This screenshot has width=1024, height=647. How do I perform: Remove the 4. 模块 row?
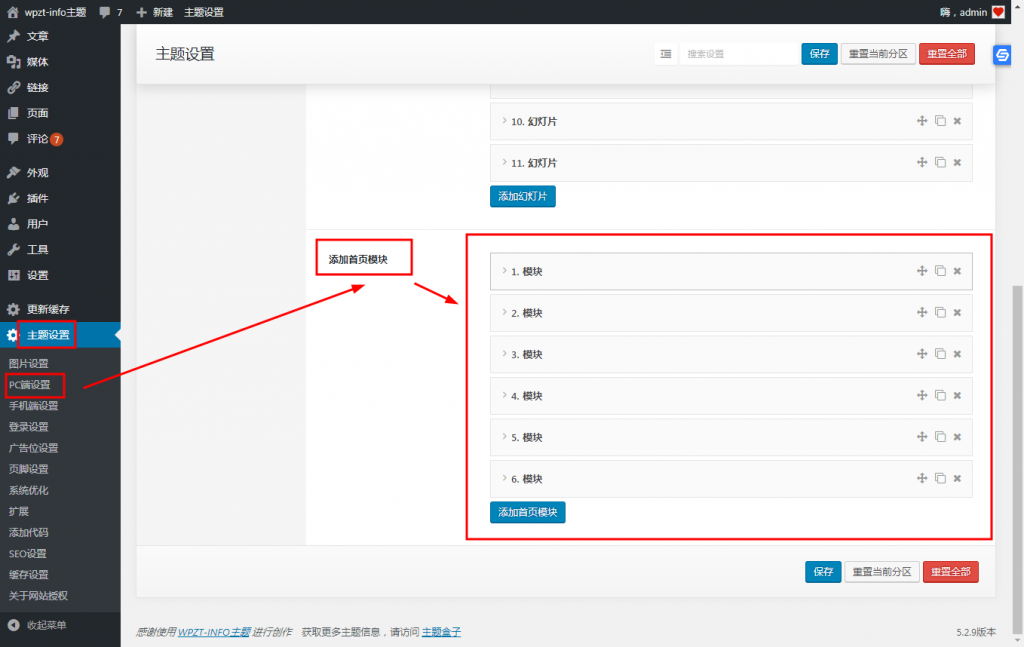[x=957, y=396]
